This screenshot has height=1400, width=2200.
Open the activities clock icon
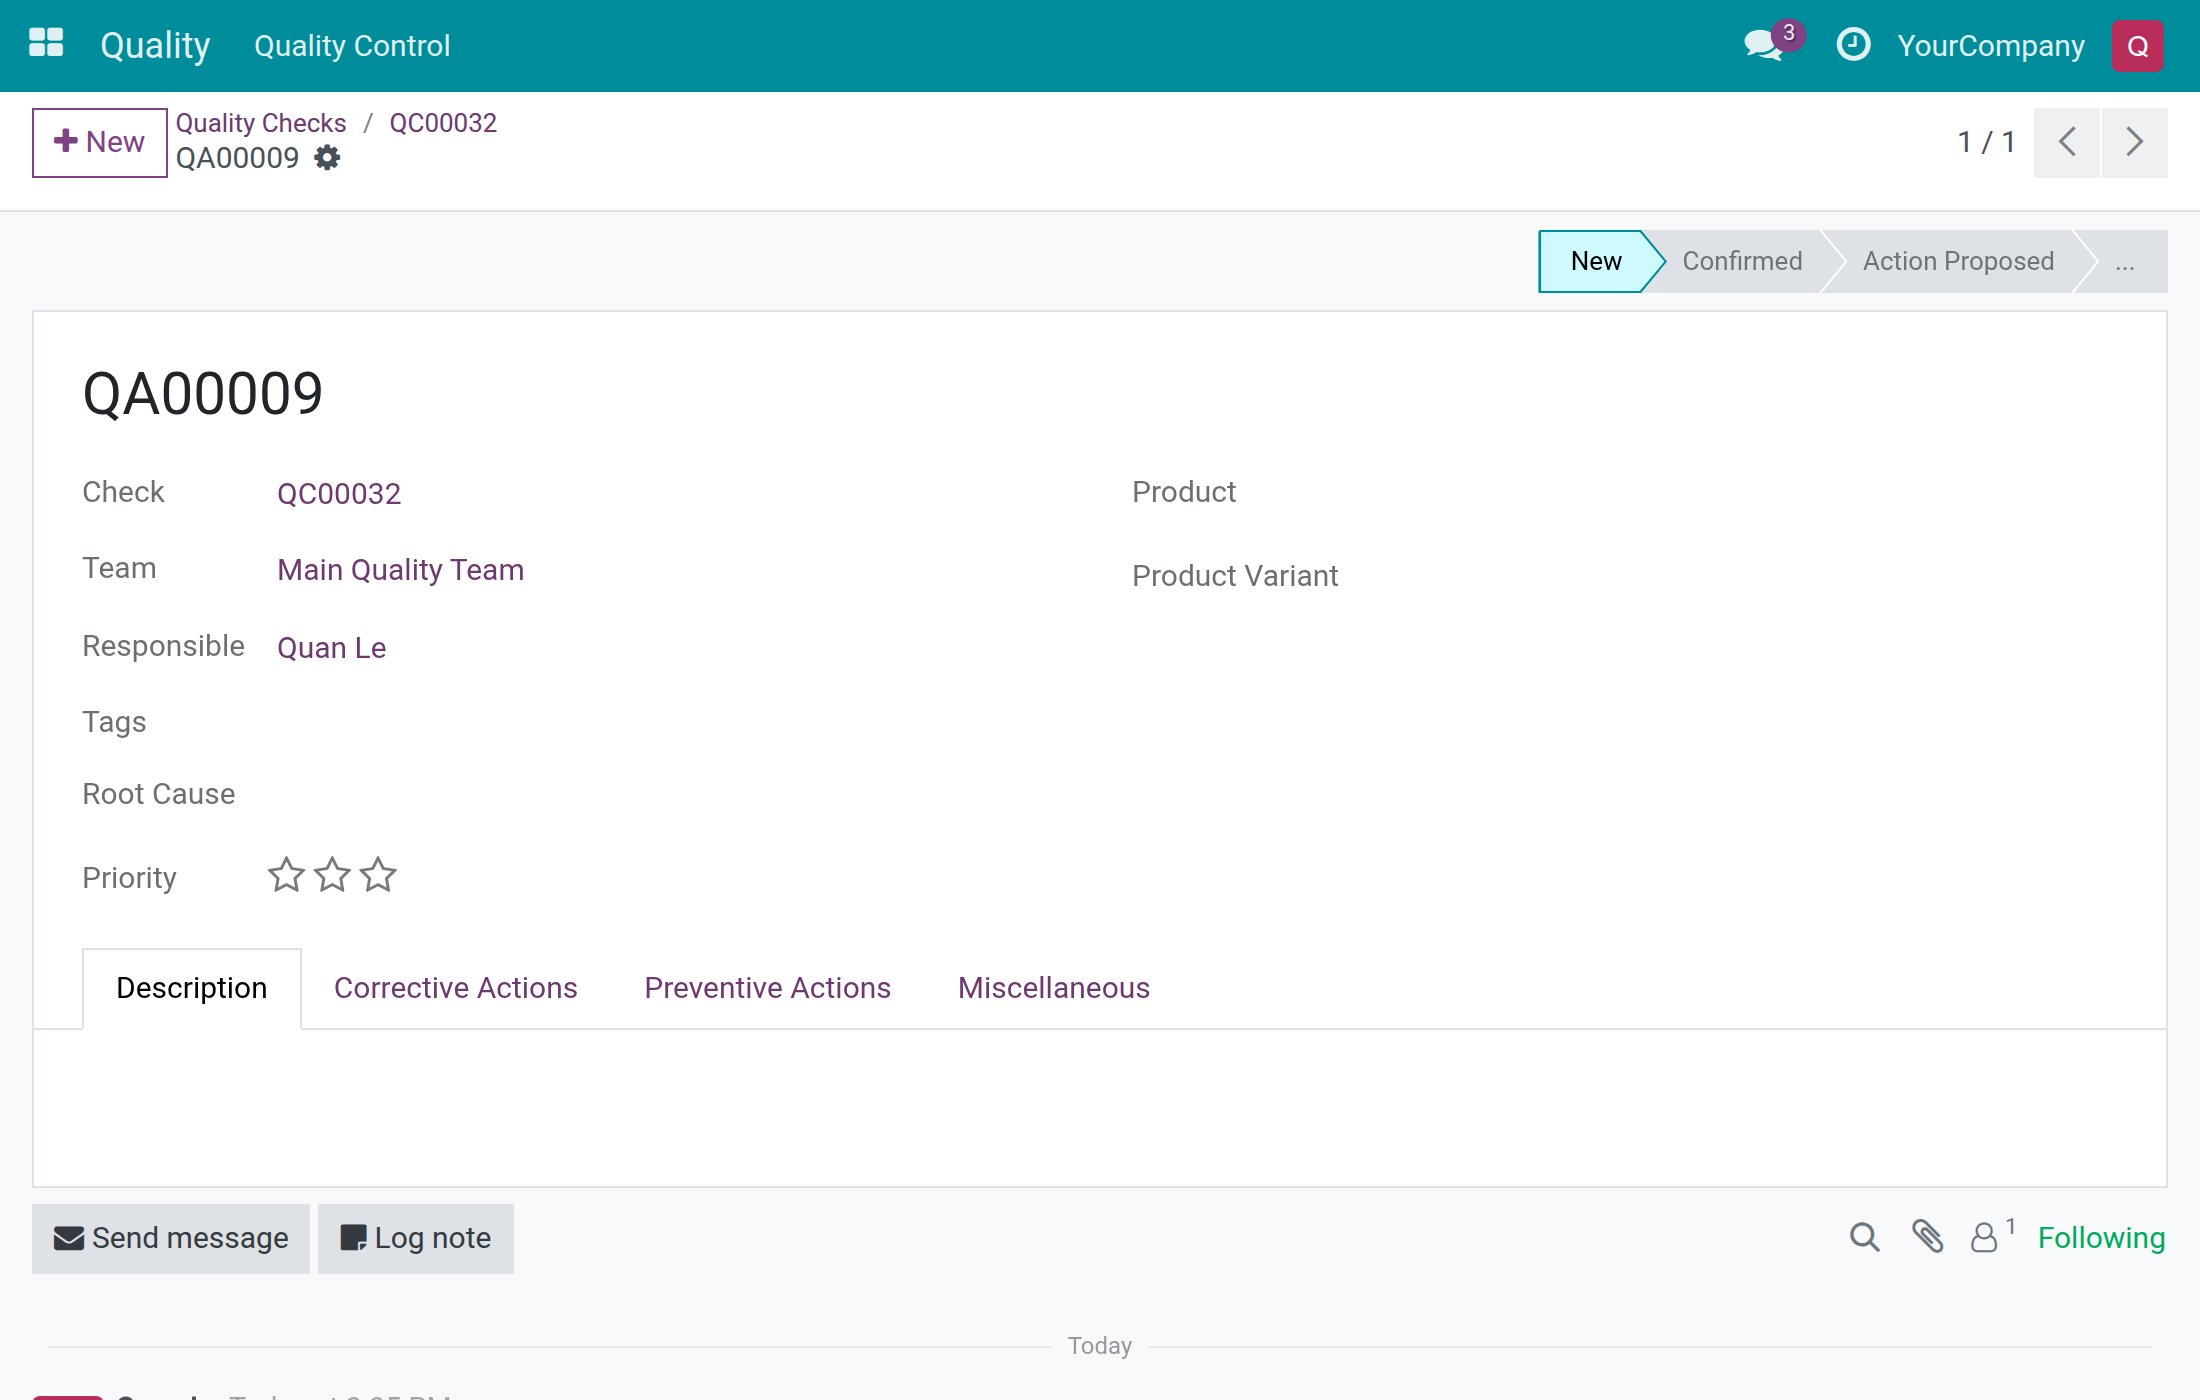click(x=1853, y=45)
